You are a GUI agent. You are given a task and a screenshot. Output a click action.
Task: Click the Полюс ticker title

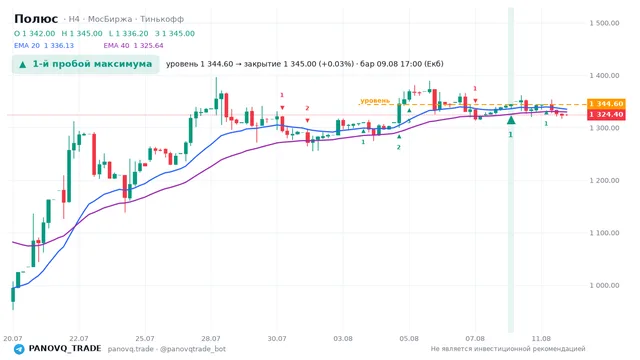36,19
